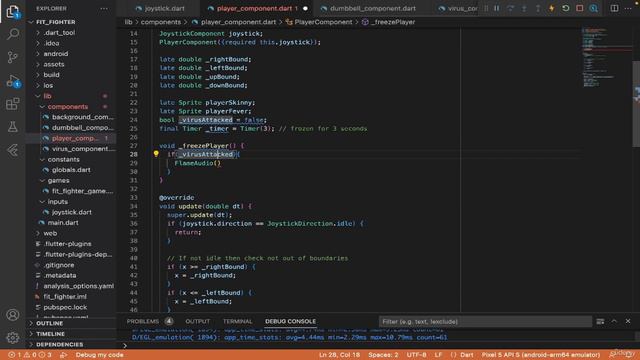Maximize the panel with the chevron-up icon
This screenshot has width=640, height=360.
tap(614, 321)
